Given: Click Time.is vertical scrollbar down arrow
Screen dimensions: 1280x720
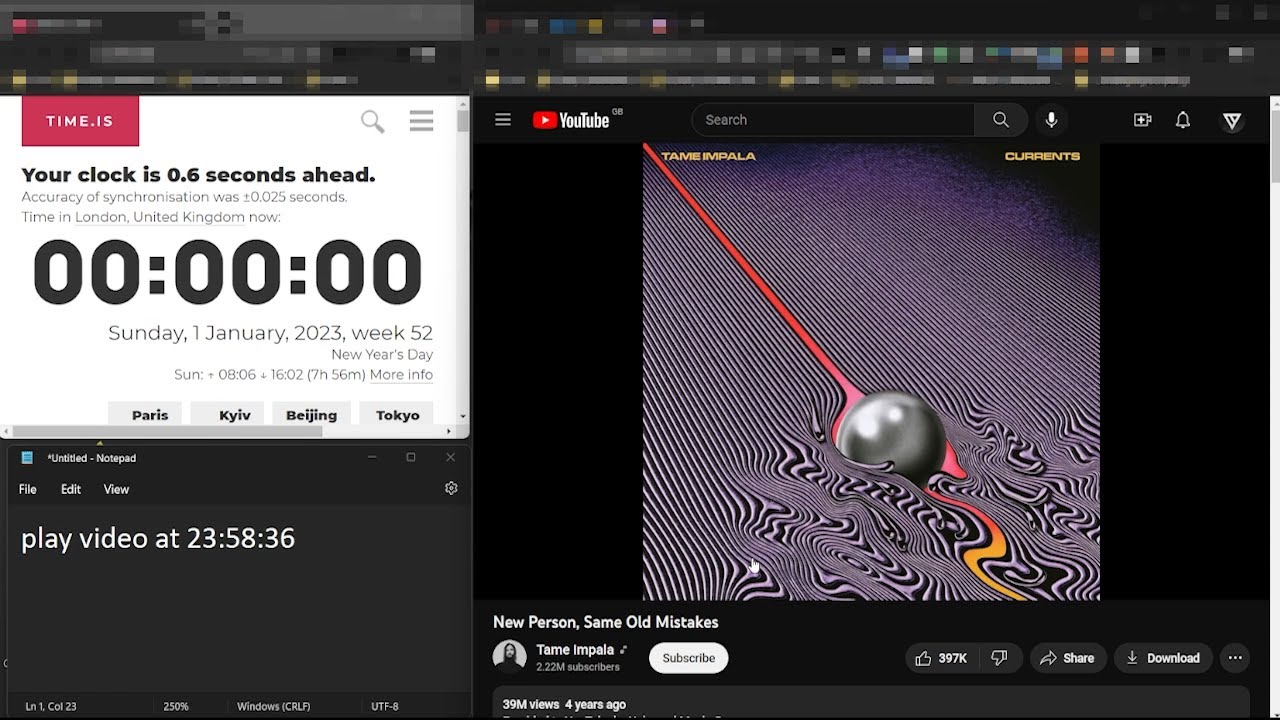Looking at the screenshot, I should [x=462, y=416].
